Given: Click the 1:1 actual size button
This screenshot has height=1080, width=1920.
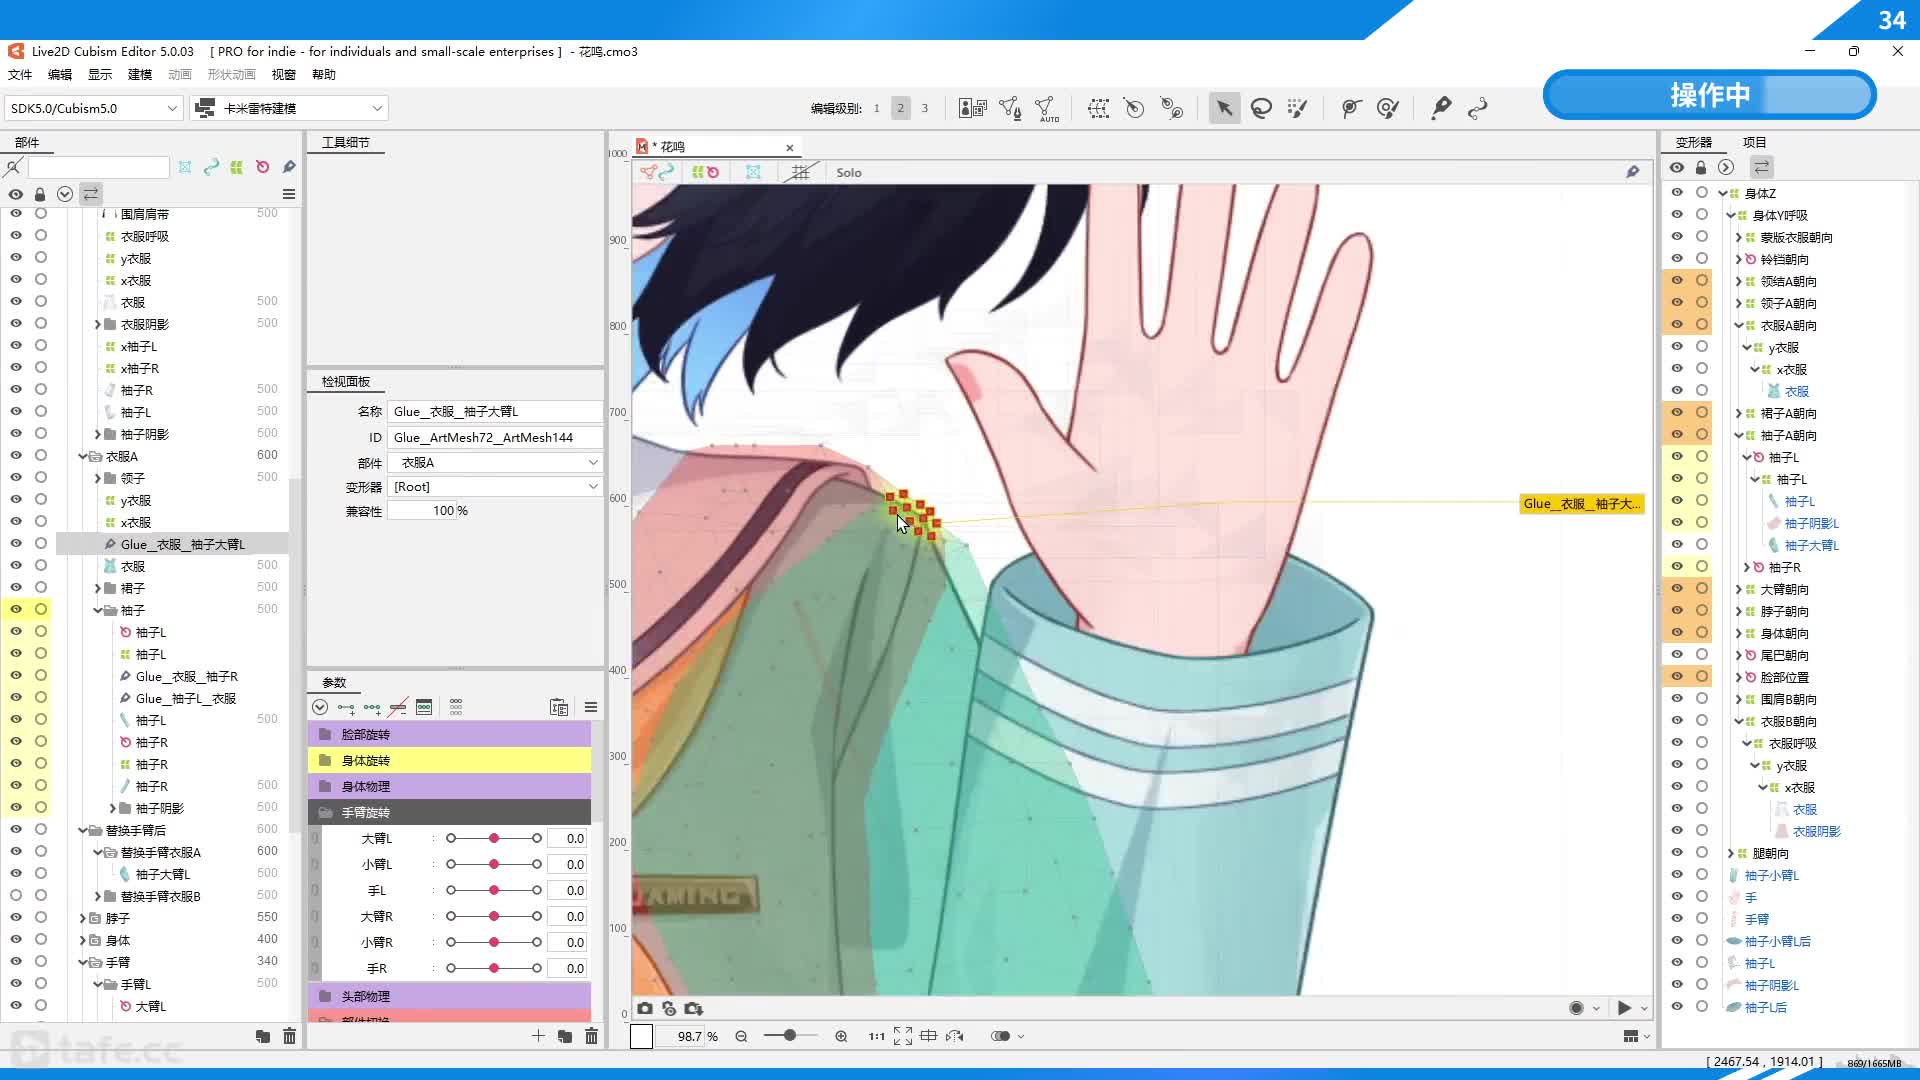Looking at the screenshot, I should coord(876,1036).
